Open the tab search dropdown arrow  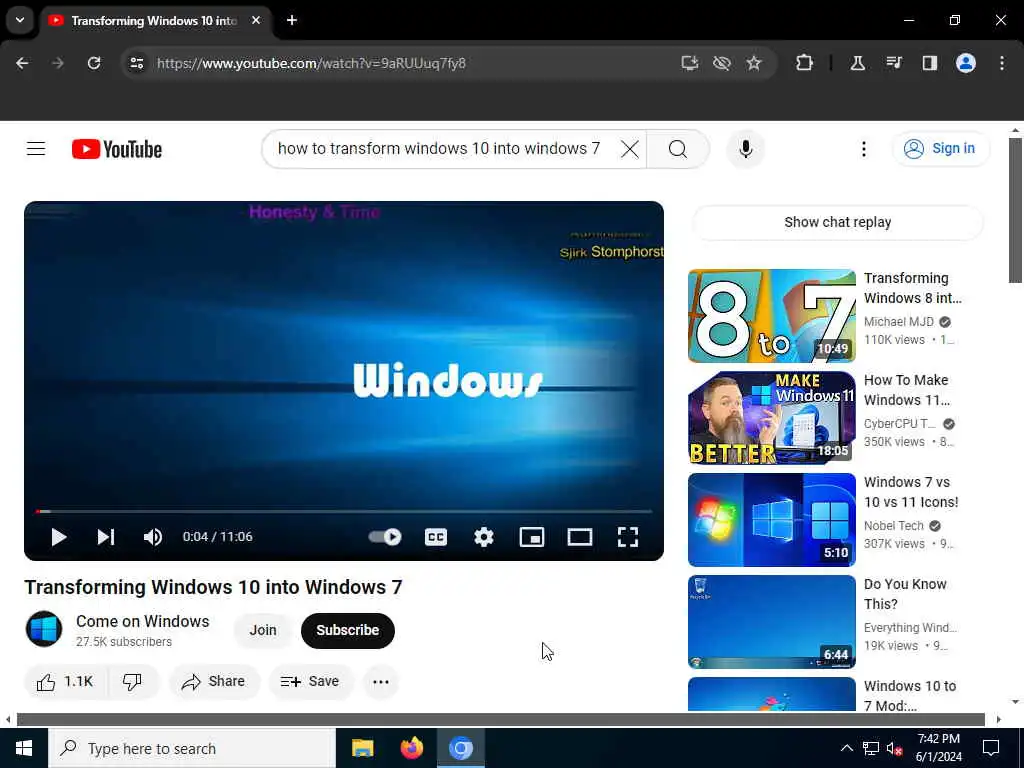(x=20, y=20)
